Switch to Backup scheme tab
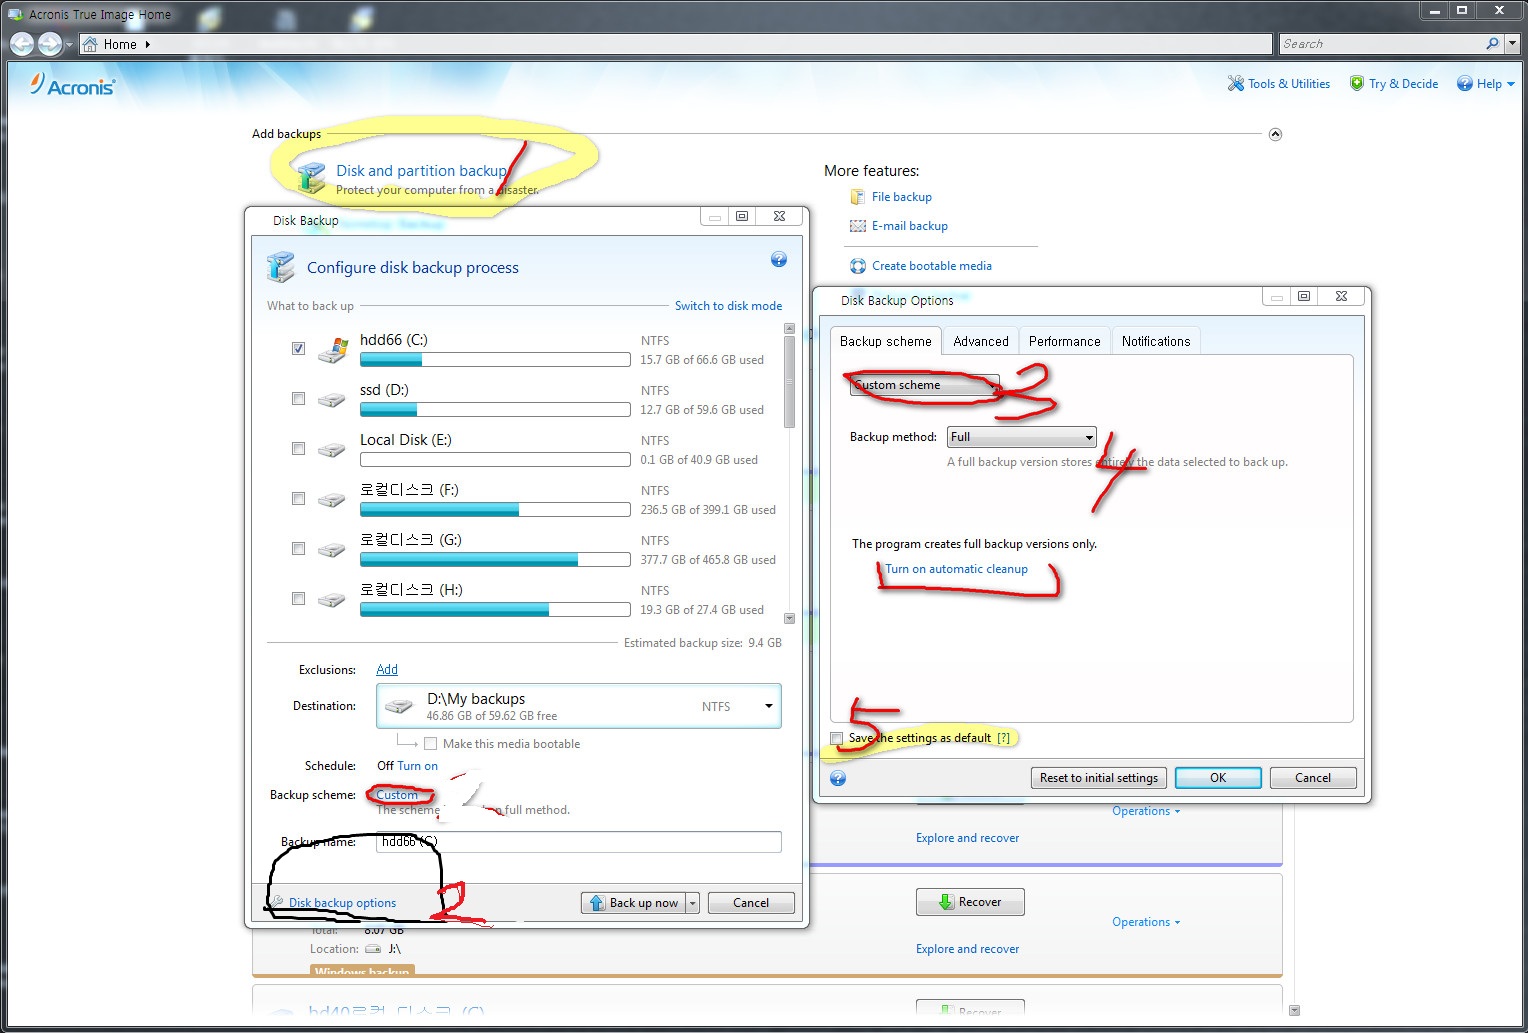The image size is (1528, 1033). 885,341
